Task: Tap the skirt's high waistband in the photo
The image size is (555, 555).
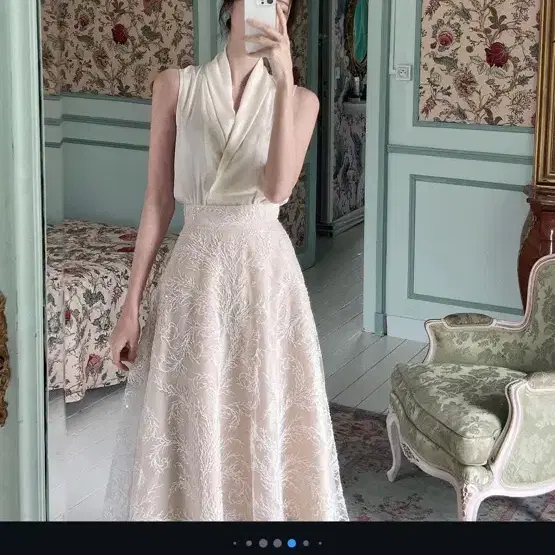Action: (232, 214)
